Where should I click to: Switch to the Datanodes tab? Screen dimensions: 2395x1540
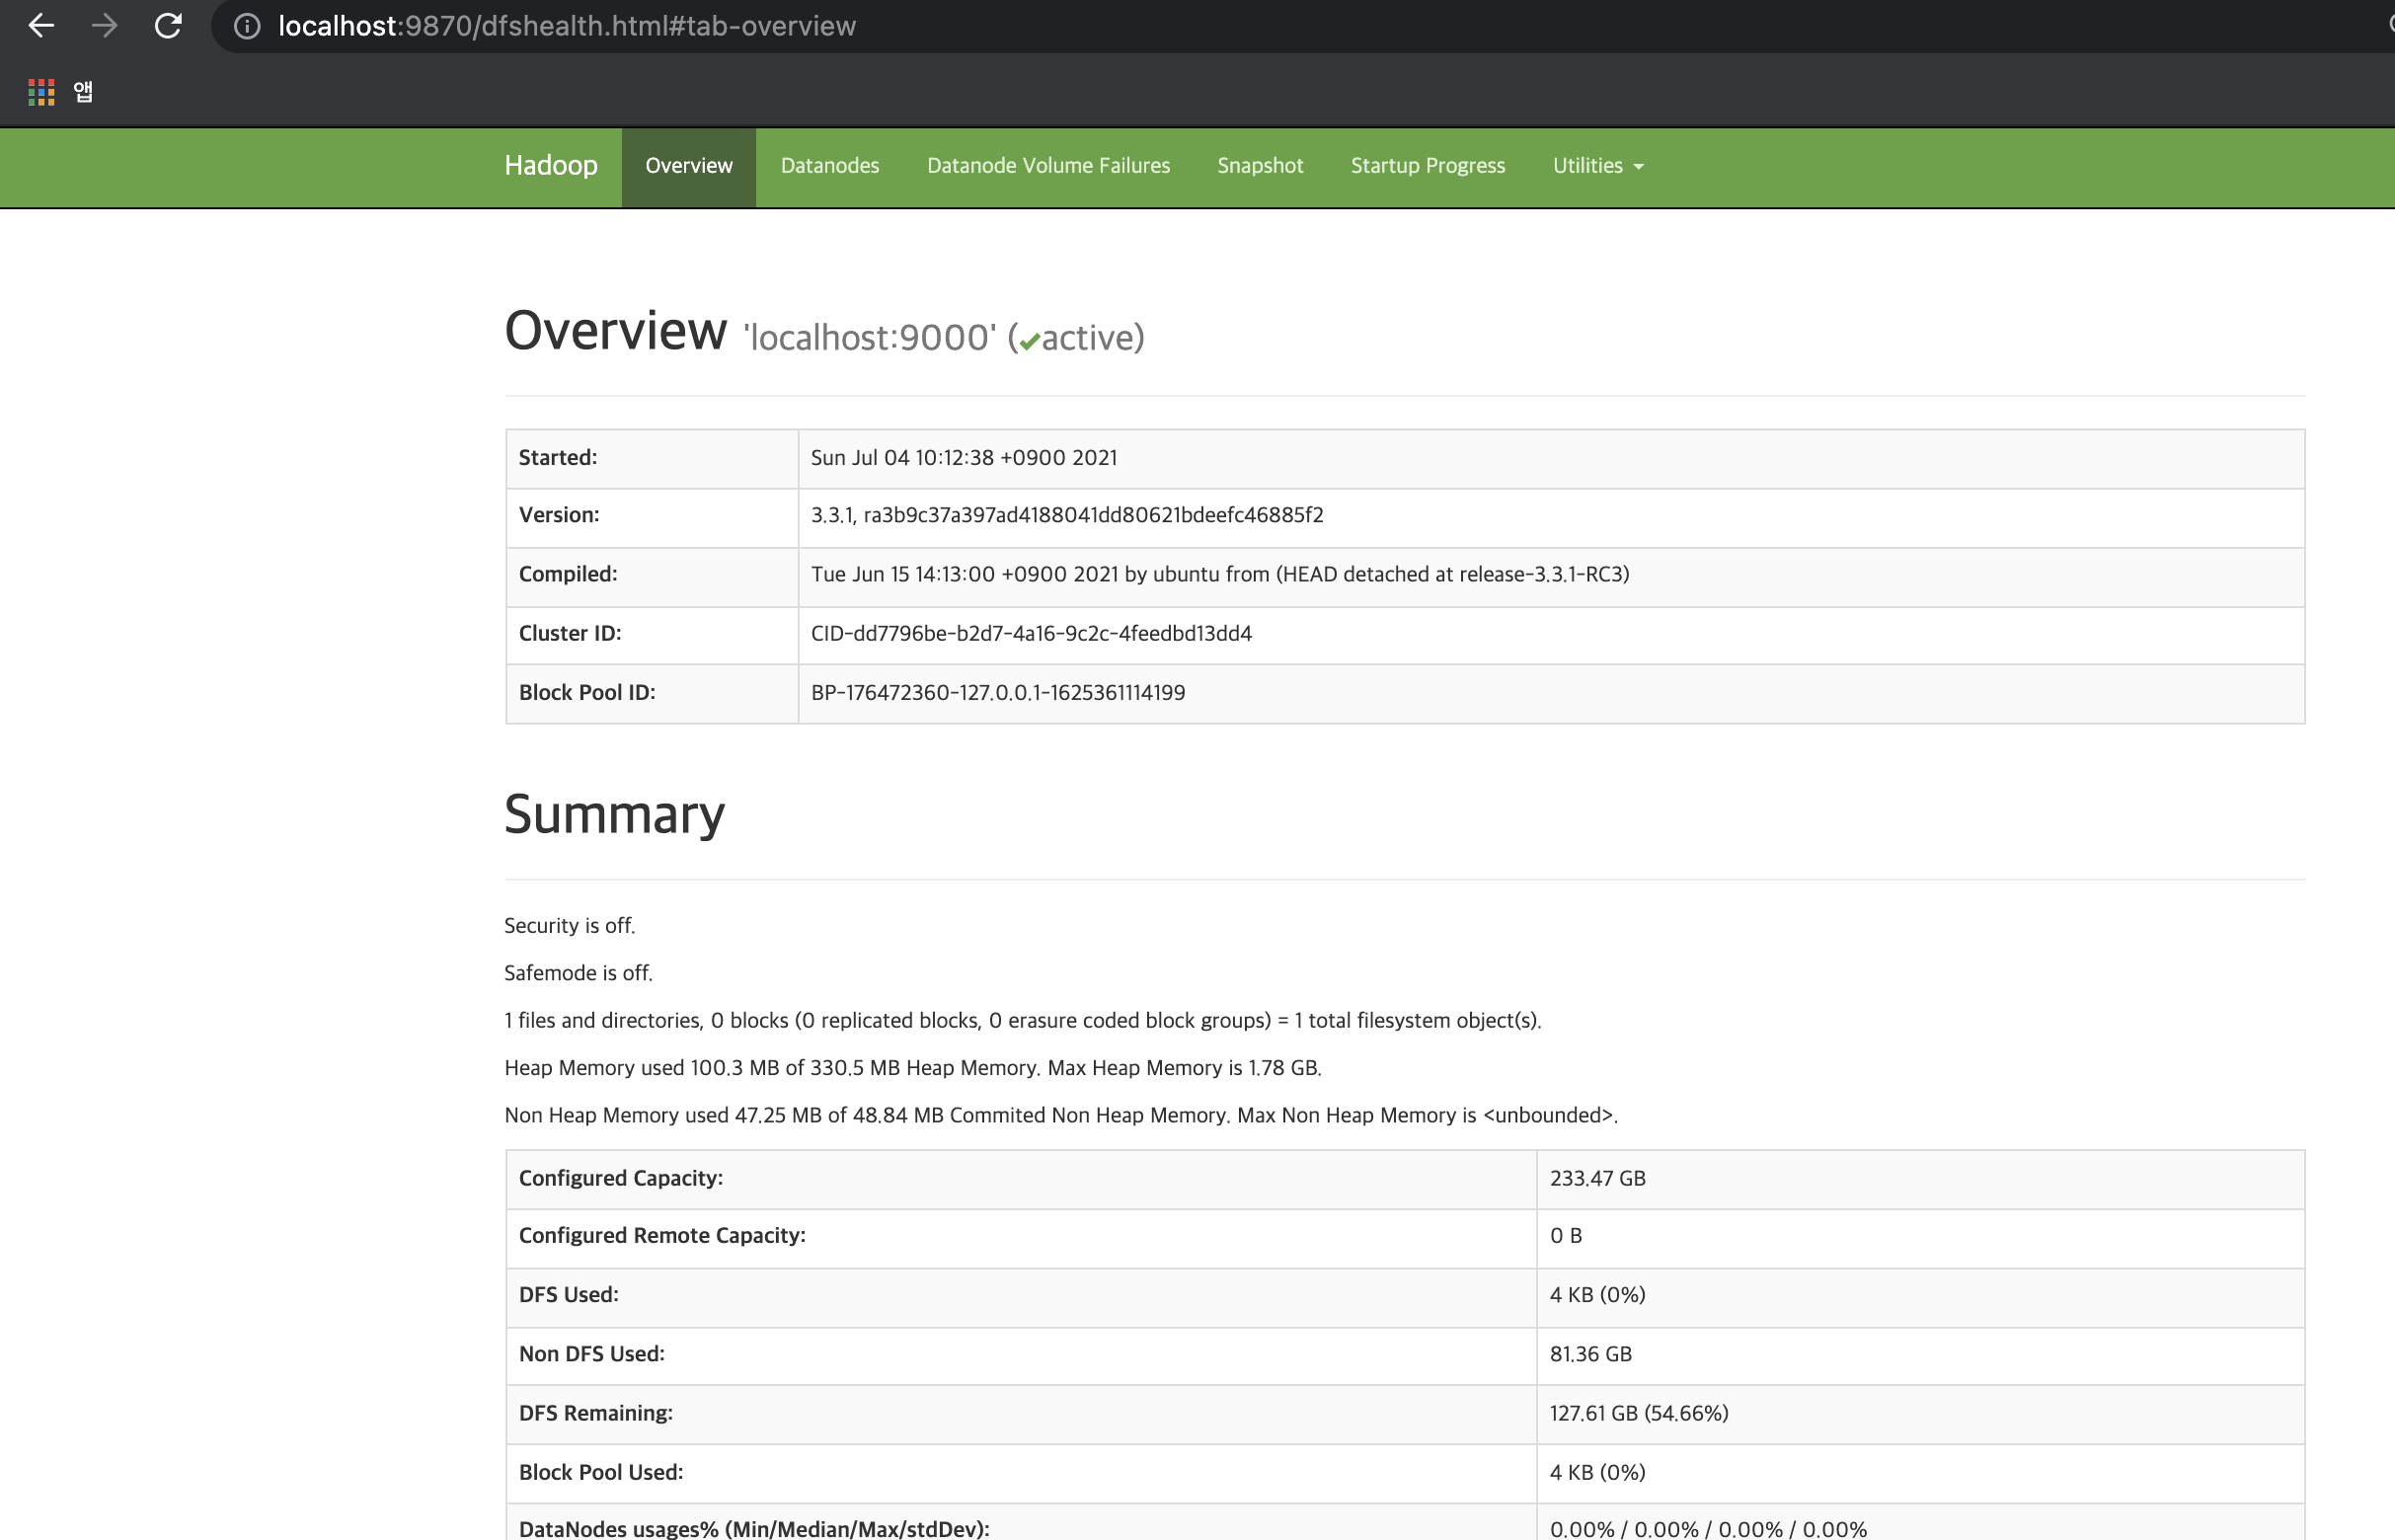830,166
